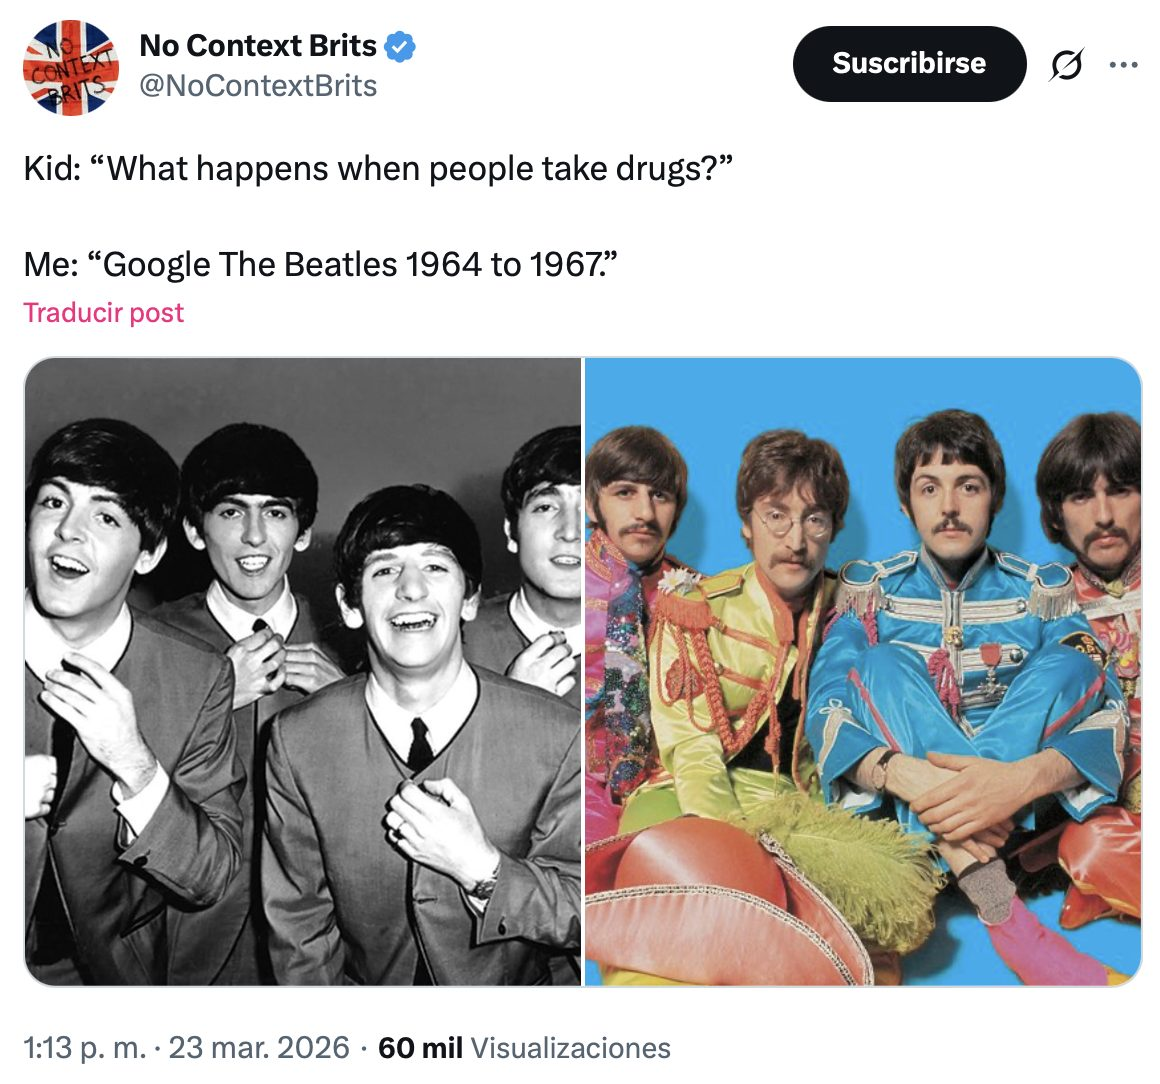The width and height of the screenshot is (1160, 1084).
Task: Open the black-and-white Beatles photo
Action: (x=303, y=672)
